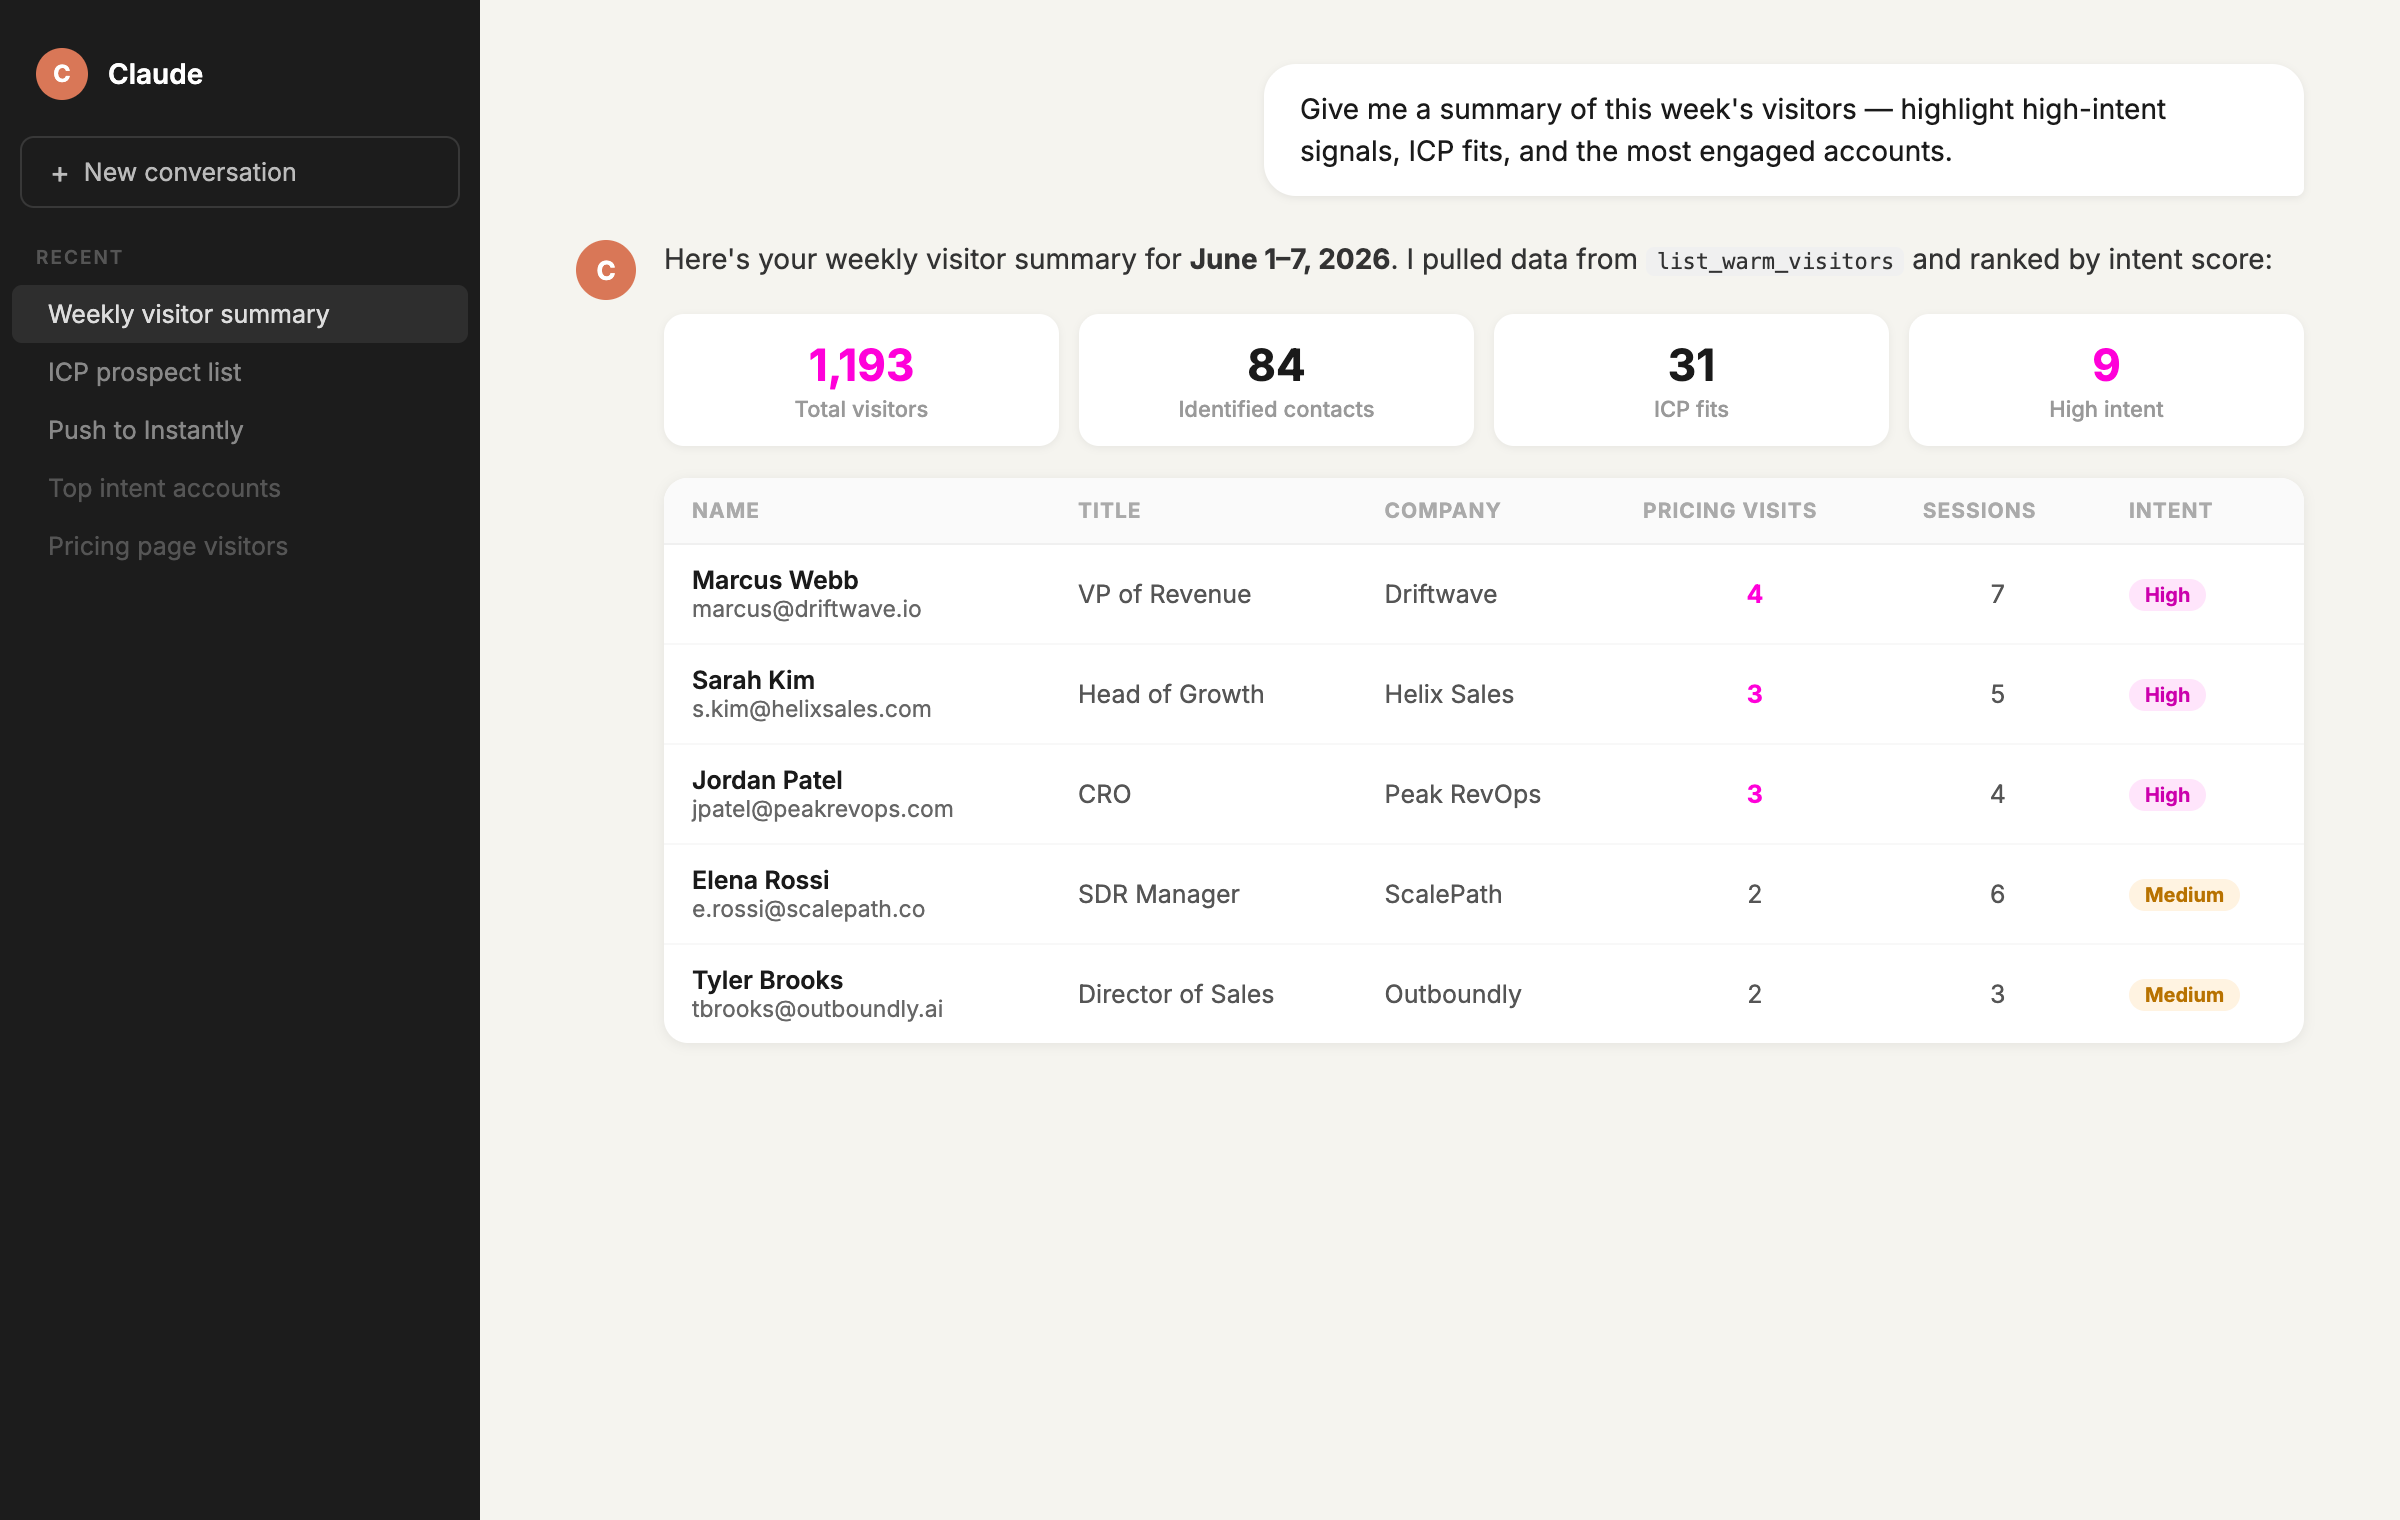Select Tyler Brooks name
Viewport: 2400px width, 1520px height.
point(767,980)
